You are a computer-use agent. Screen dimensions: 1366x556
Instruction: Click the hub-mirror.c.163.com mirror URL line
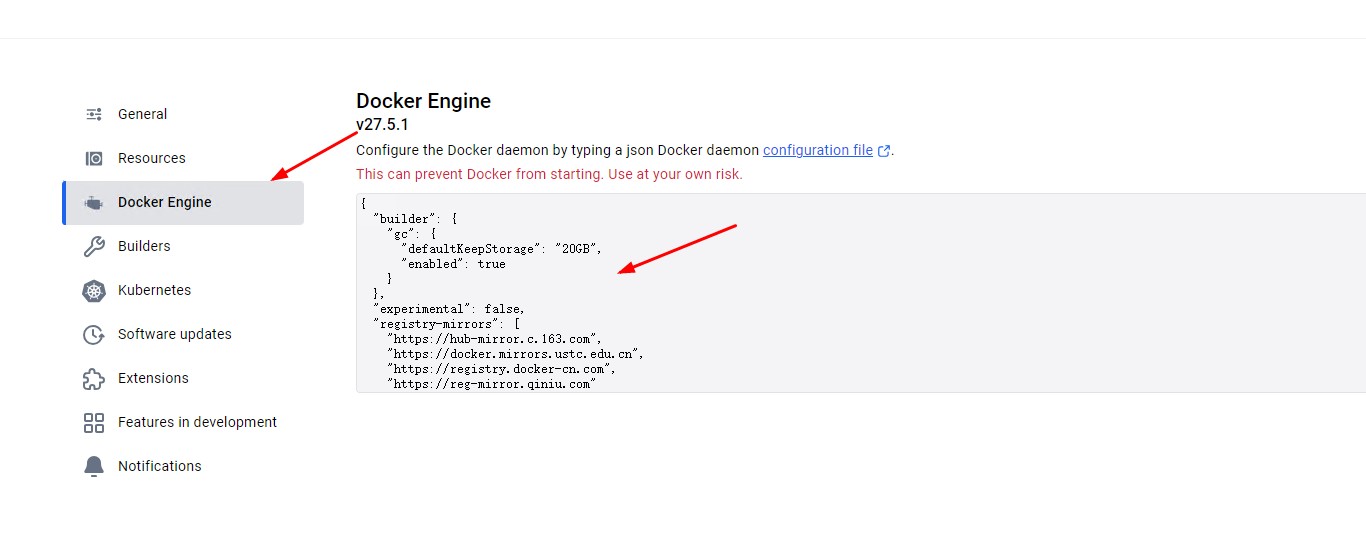click(x=495, y=339)
